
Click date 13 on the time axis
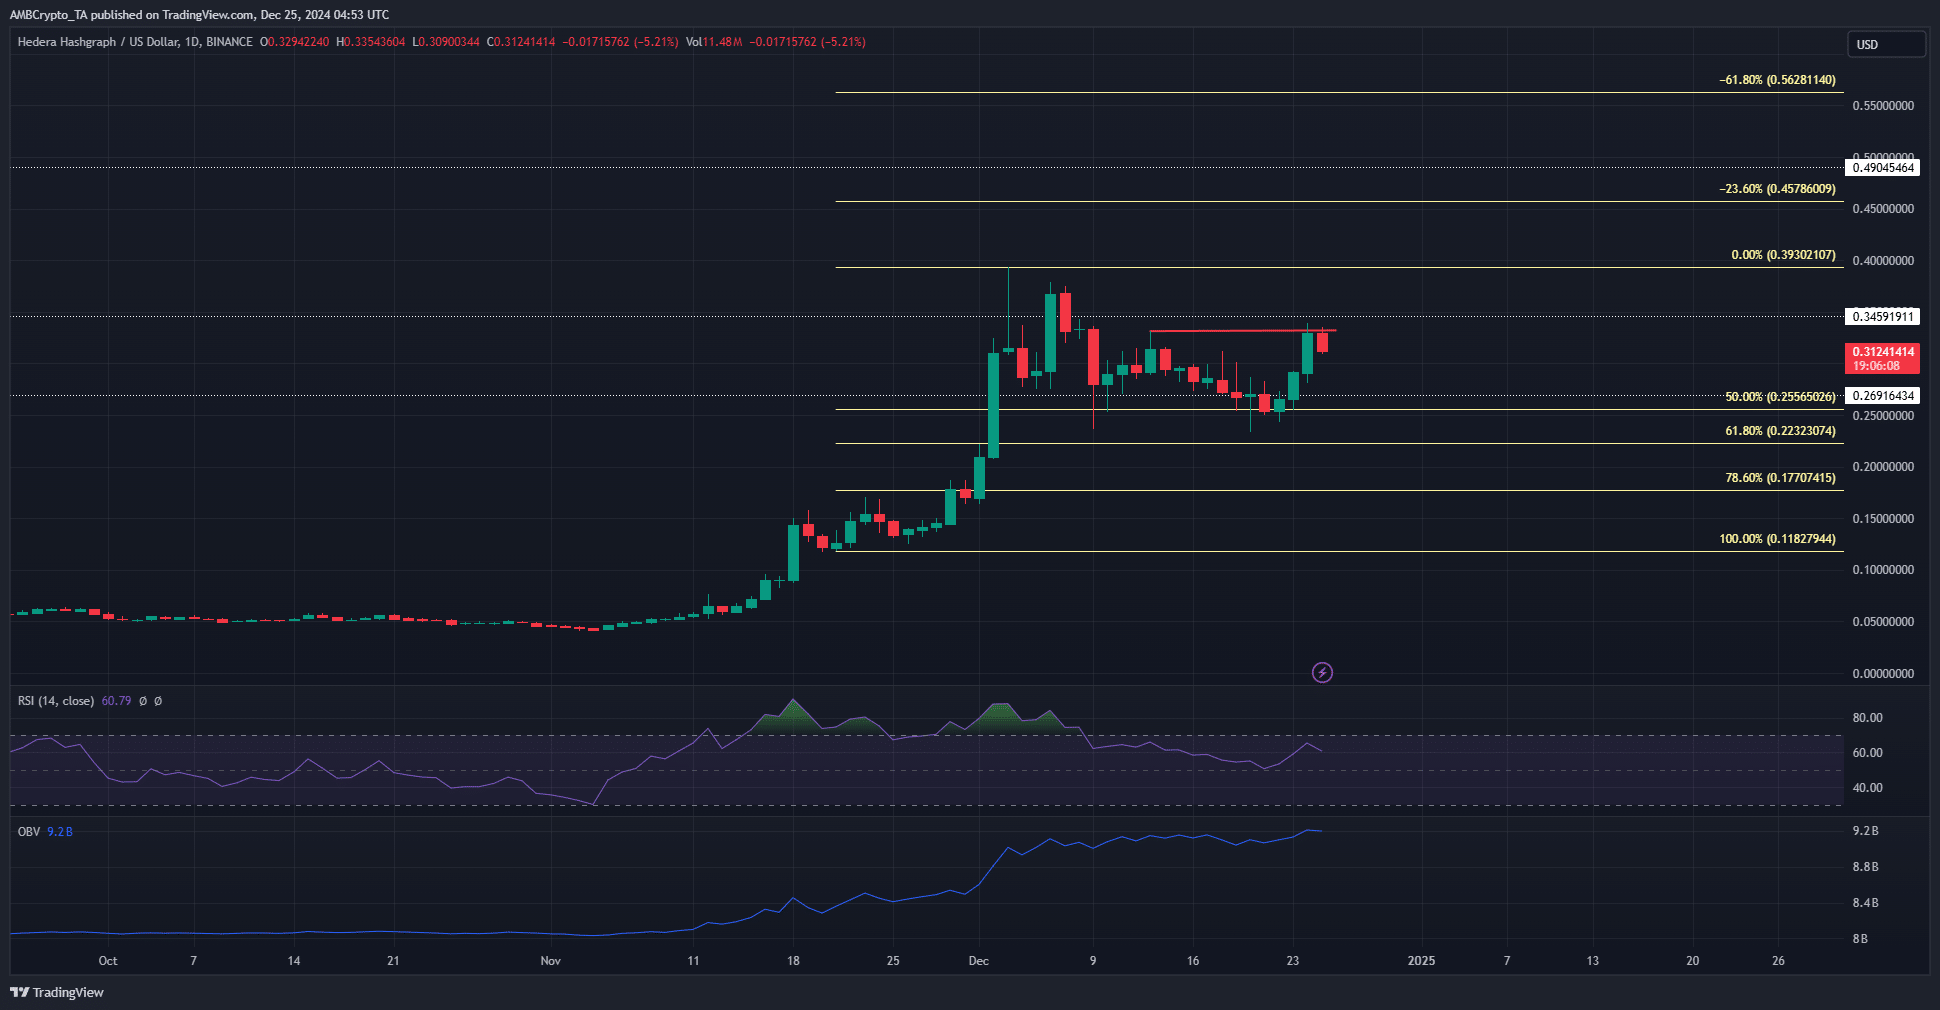point(1593,961)
